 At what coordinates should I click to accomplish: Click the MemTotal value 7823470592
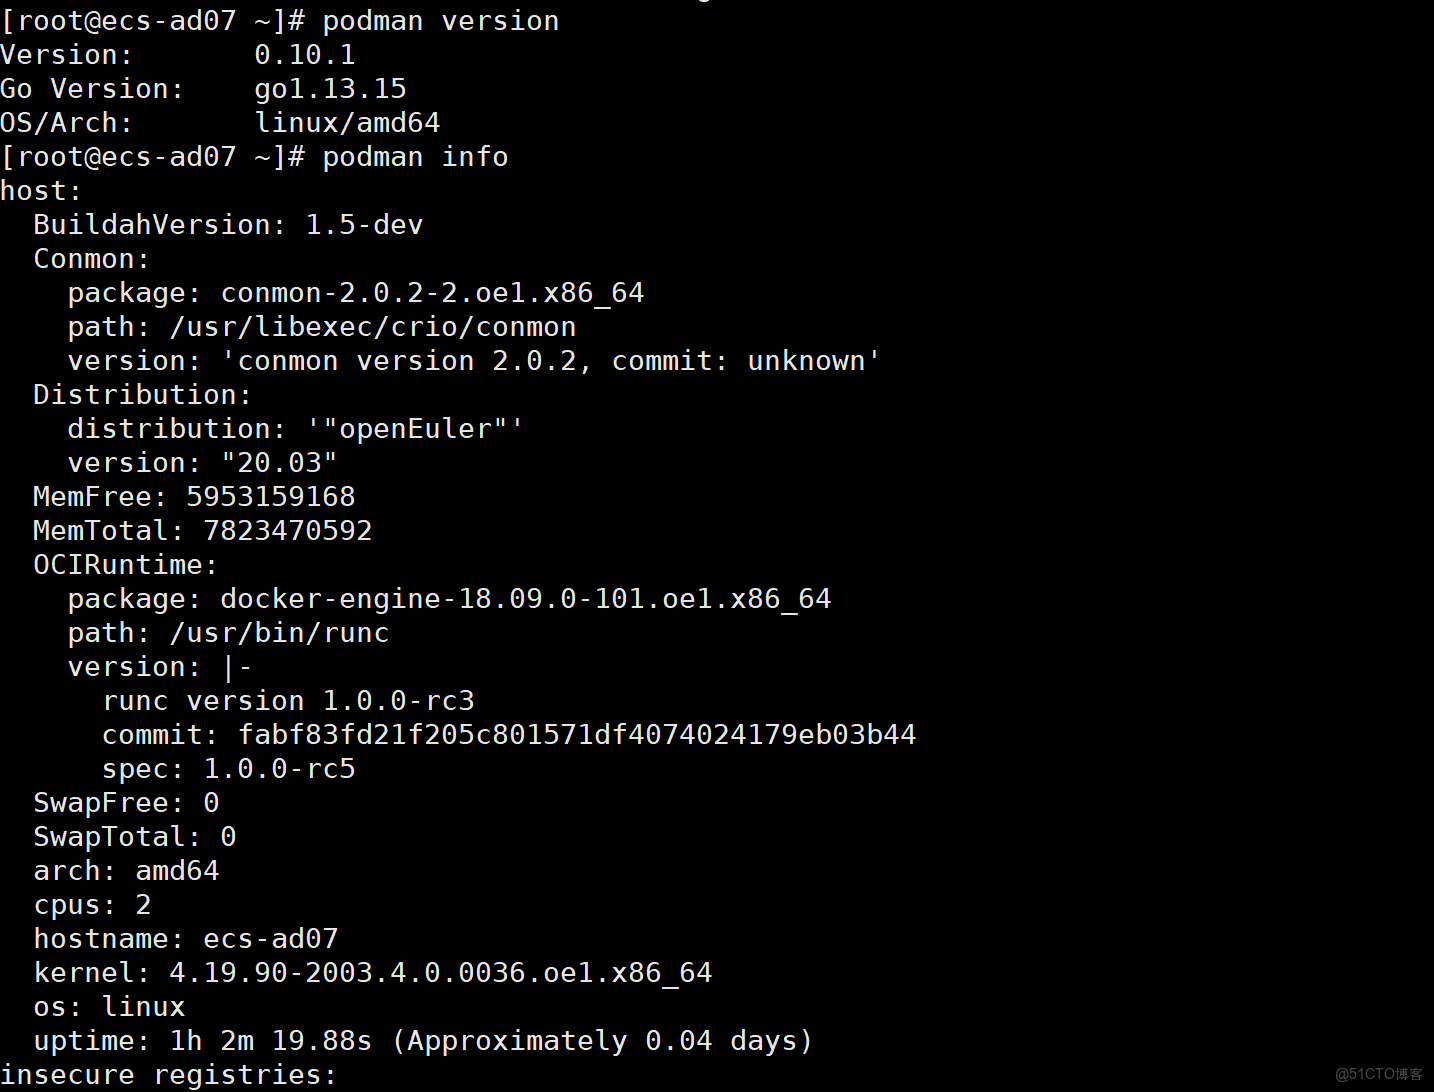(x=288, y=531)
